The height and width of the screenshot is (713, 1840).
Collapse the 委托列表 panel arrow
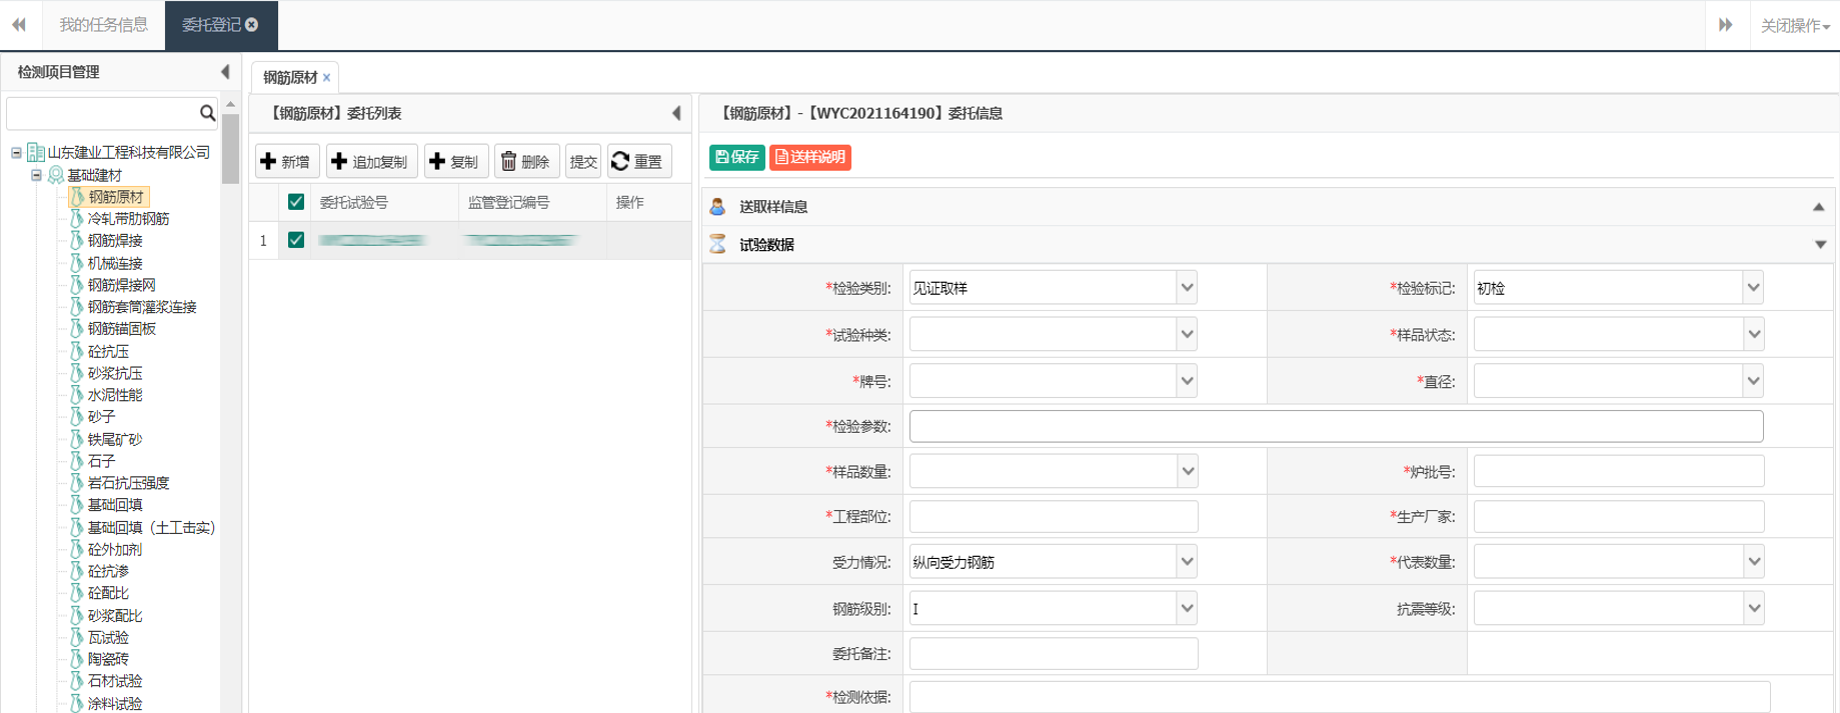677,113
